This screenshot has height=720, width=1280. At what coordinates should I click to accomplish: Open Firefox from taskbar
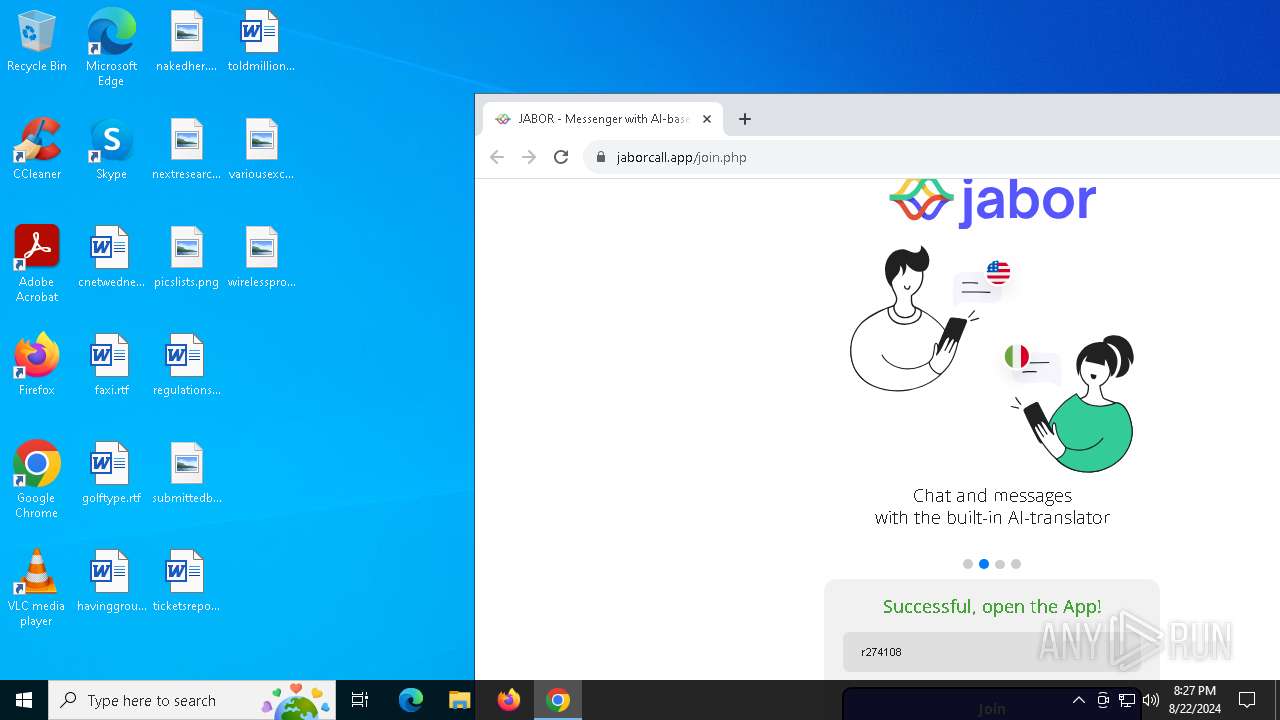(x=509, y=700)
